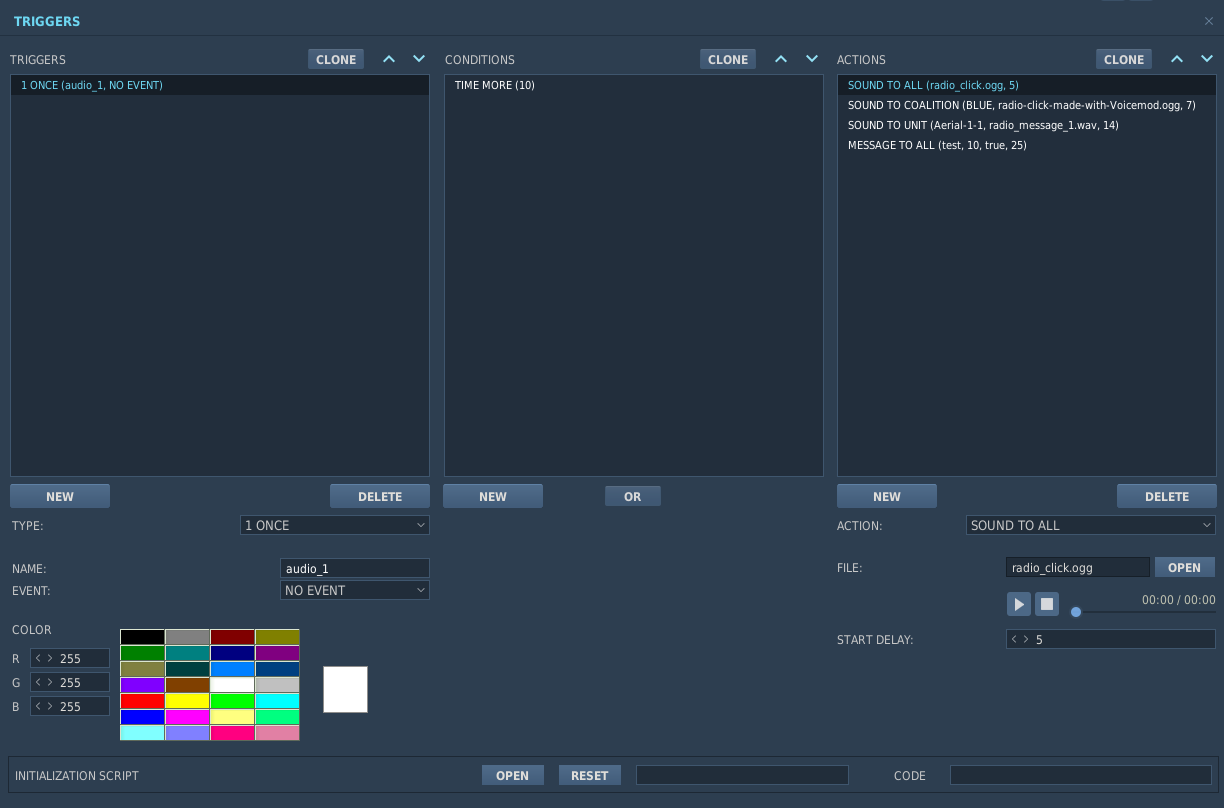
Task: Clone the selected action
Action: coord(1124,59)
